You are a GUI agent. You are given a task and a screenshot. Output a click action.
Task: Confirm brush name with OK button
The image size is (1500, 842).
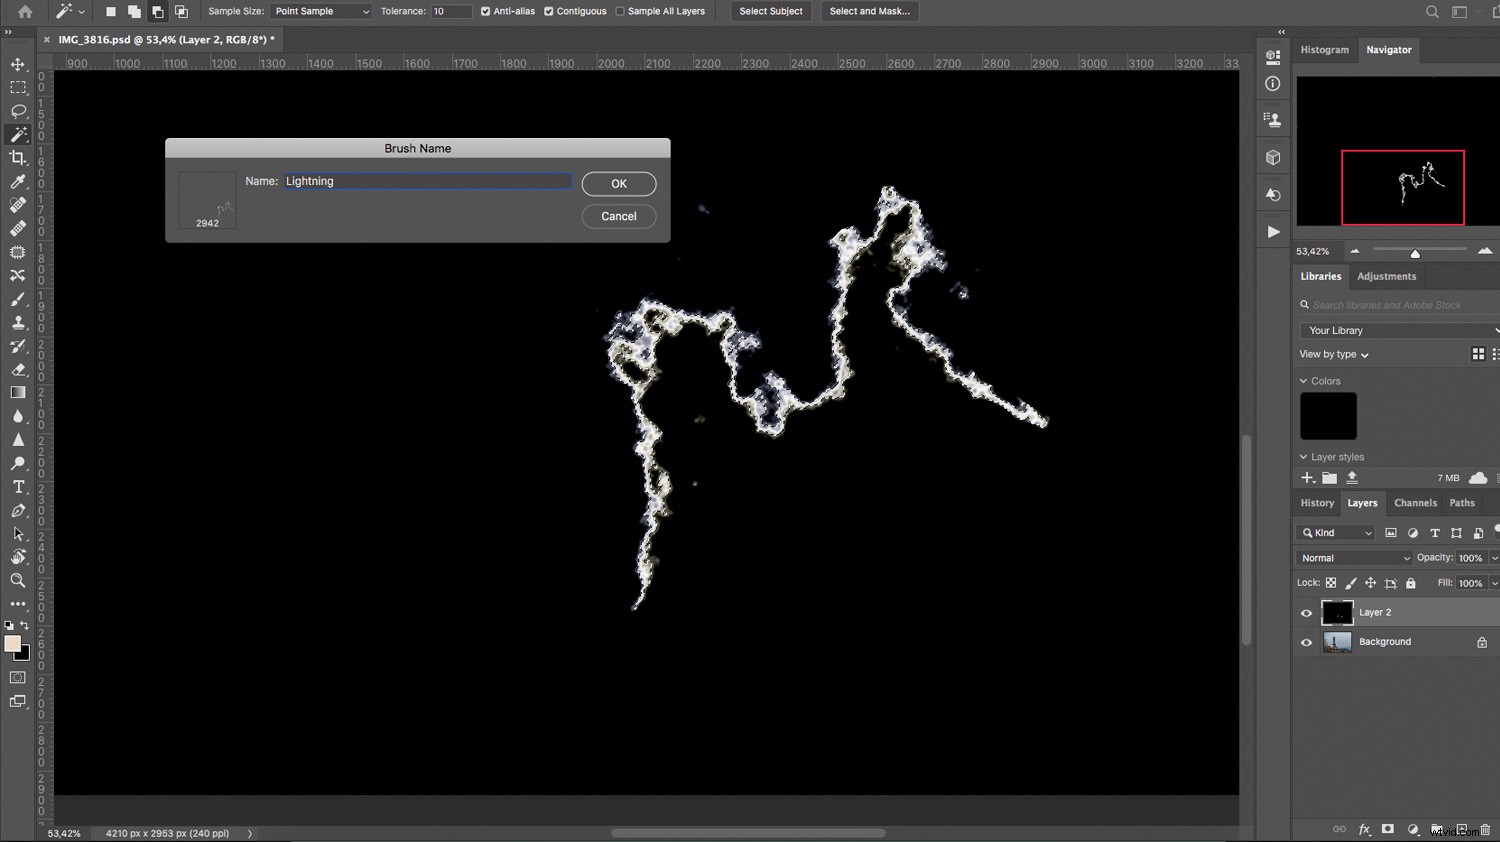pyautogui.click(x=618, y=183)
